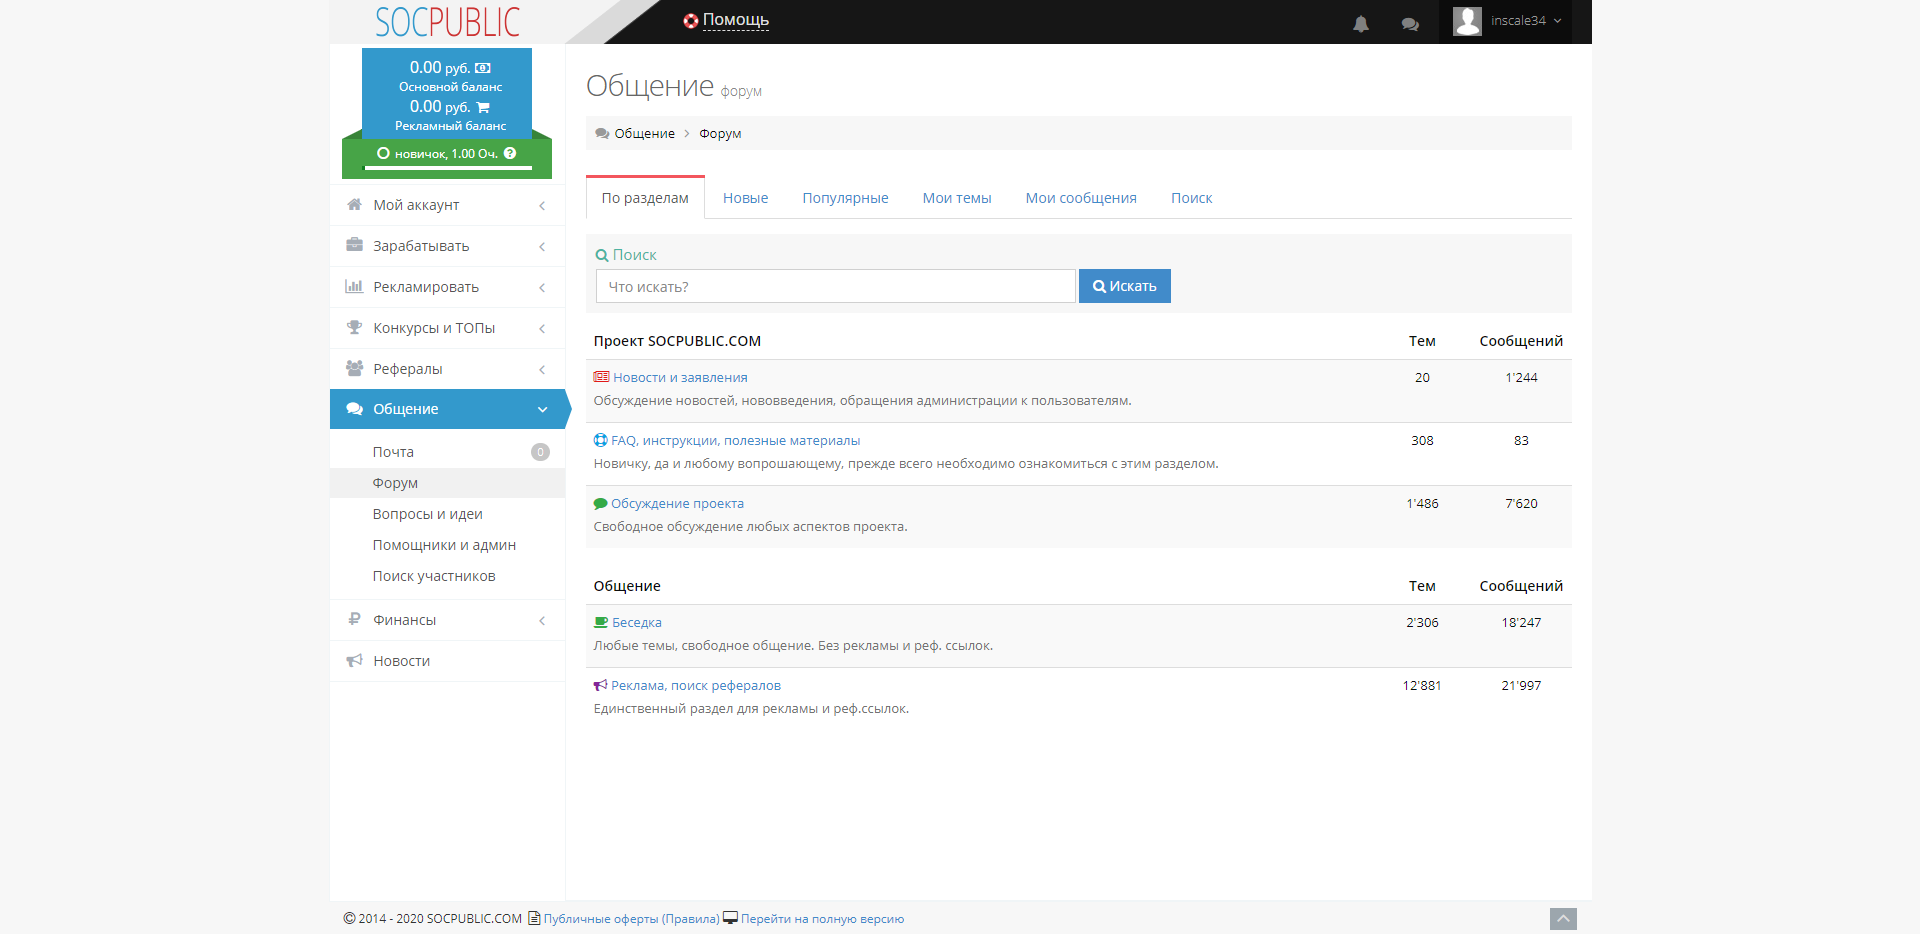Click the breadcrumb chat icon beside Общение
This screenshot has height=934, width=1920.
tap(602, 133)
